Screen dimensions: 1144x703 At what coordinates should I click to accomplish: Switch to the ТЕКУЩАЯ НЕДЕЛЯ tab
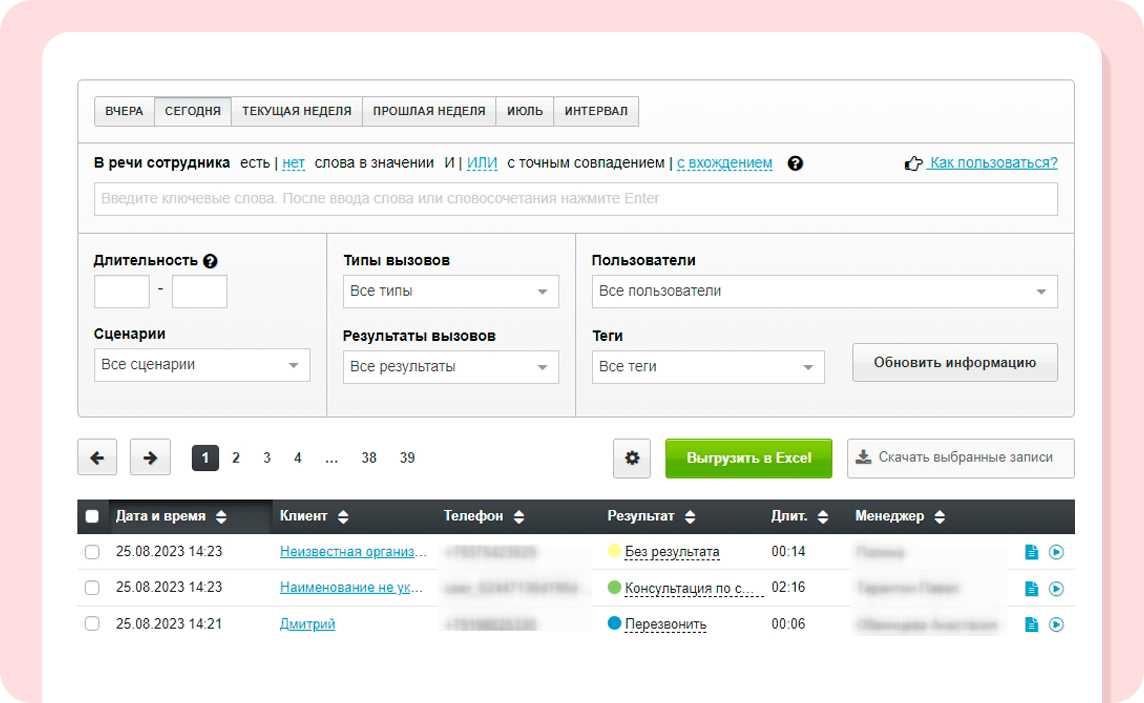pos(297,112)
